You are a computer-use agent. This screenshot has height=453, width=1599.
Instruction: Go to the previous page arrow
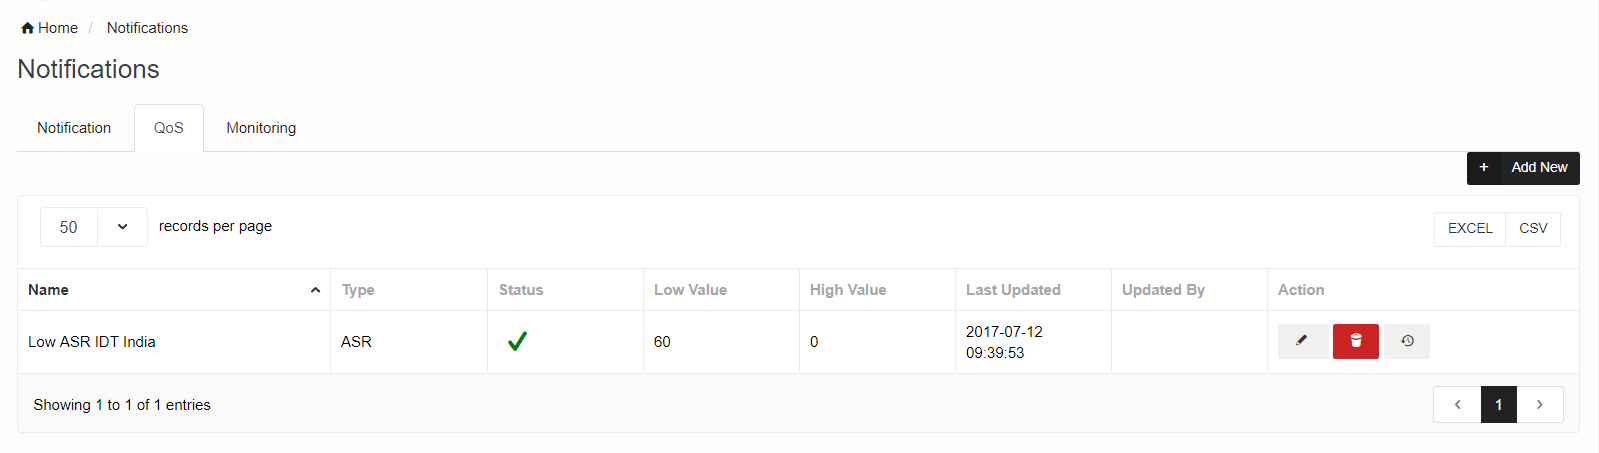point(1457,405)
